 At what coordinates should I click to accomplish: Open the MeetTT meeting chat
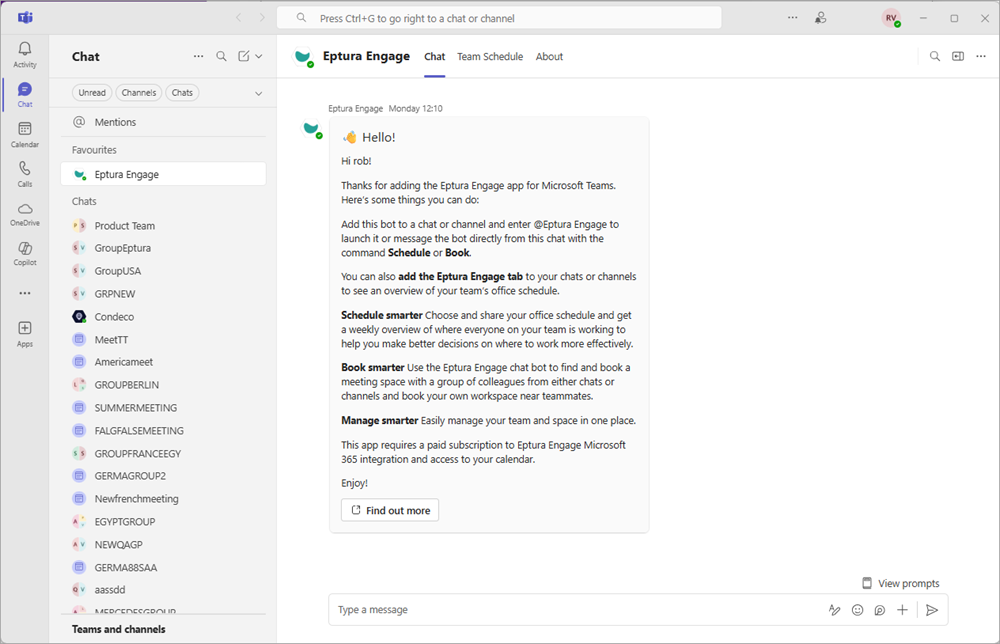point(163,340)
